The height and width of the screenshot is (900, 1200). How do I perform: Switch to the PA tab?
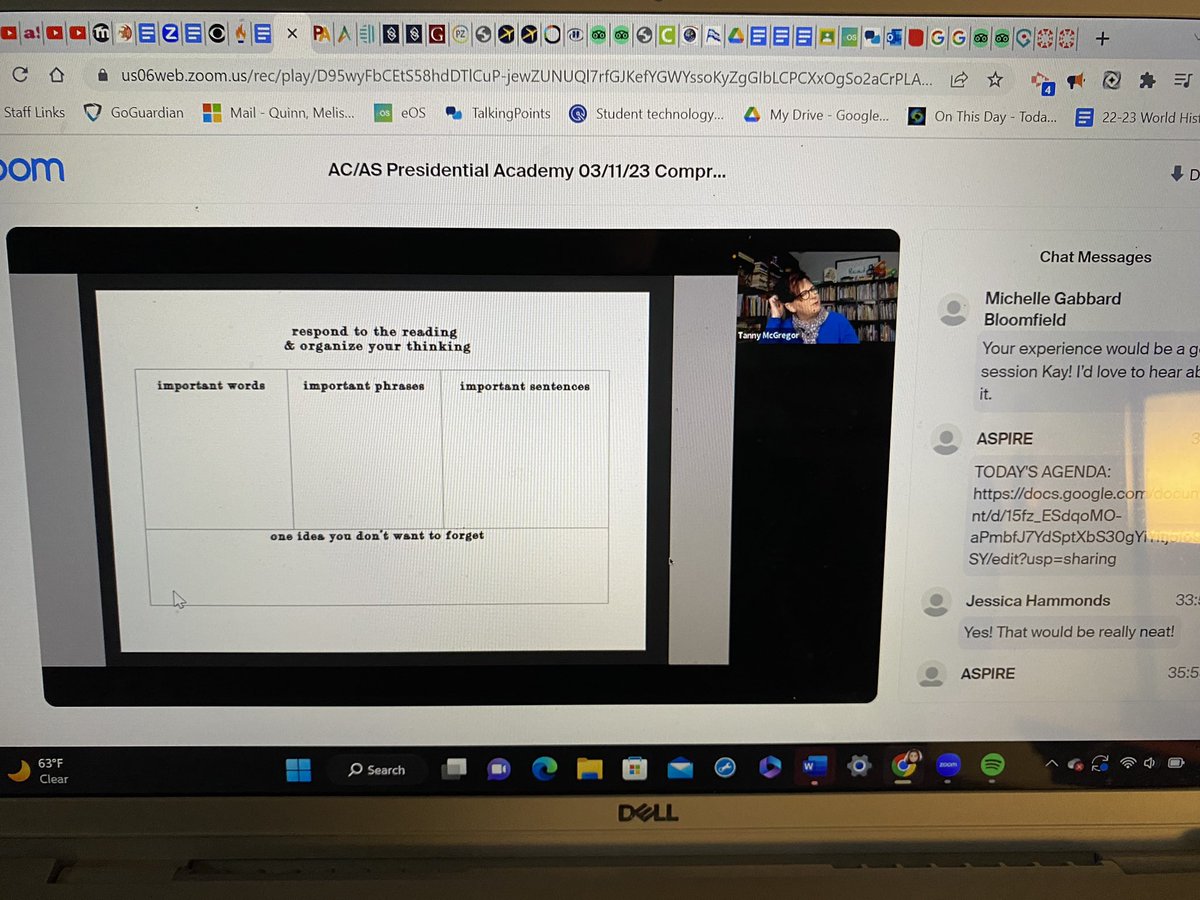[x=322, y=34]
